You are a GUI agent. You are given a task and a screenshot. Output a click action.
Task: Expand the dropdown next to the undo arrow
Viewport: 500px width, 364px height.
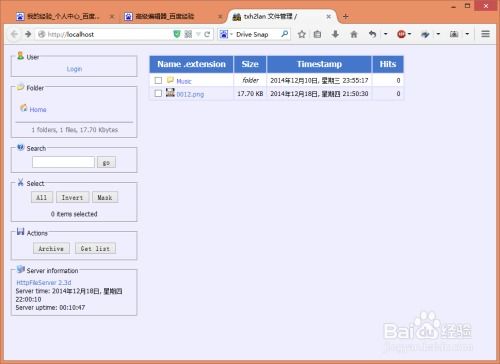point(386,34)
